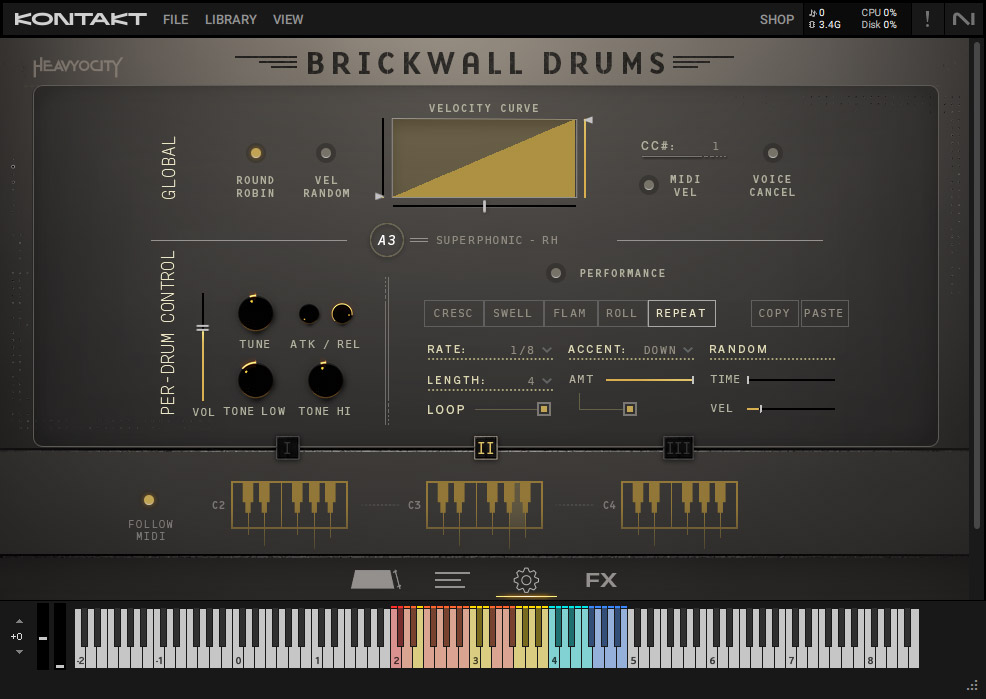Click the Tune knob
Screen dimensions: 986x699
255,313
